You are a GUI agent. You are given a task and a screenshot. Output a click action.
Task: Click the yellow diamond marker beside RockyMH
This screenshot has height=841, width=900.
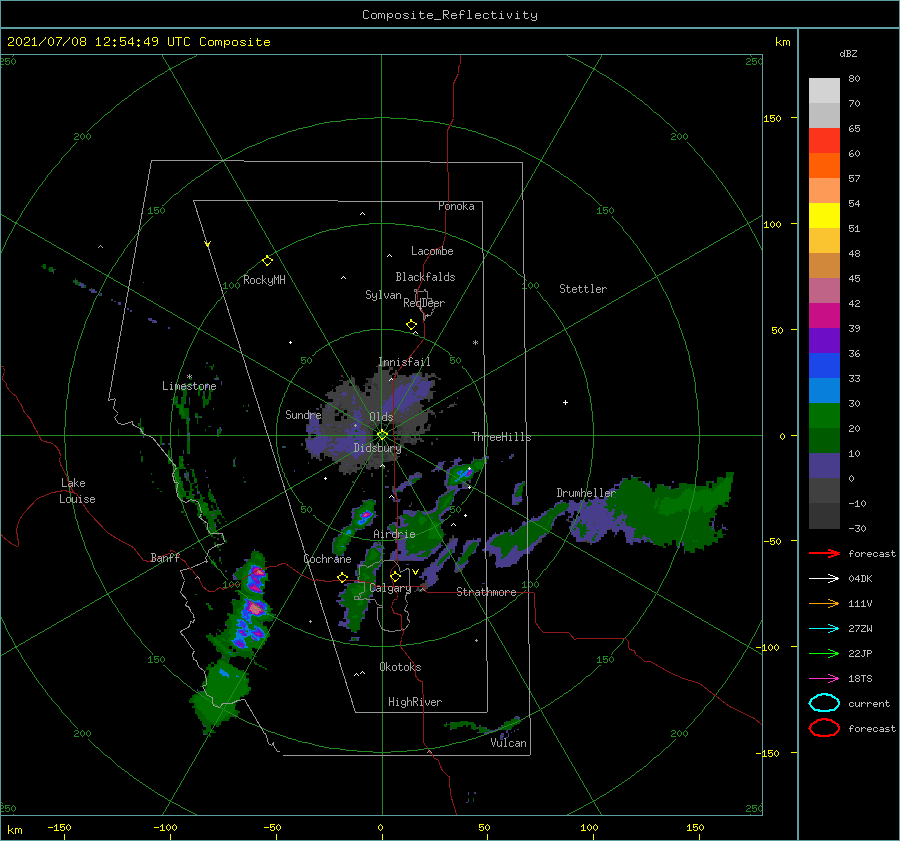point(267,261)
